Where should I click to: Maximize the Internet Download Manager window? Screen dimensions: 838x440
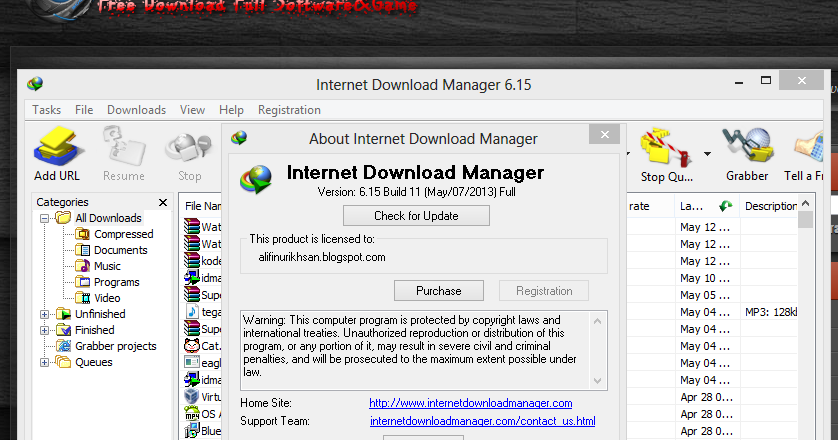pos(766,80)
